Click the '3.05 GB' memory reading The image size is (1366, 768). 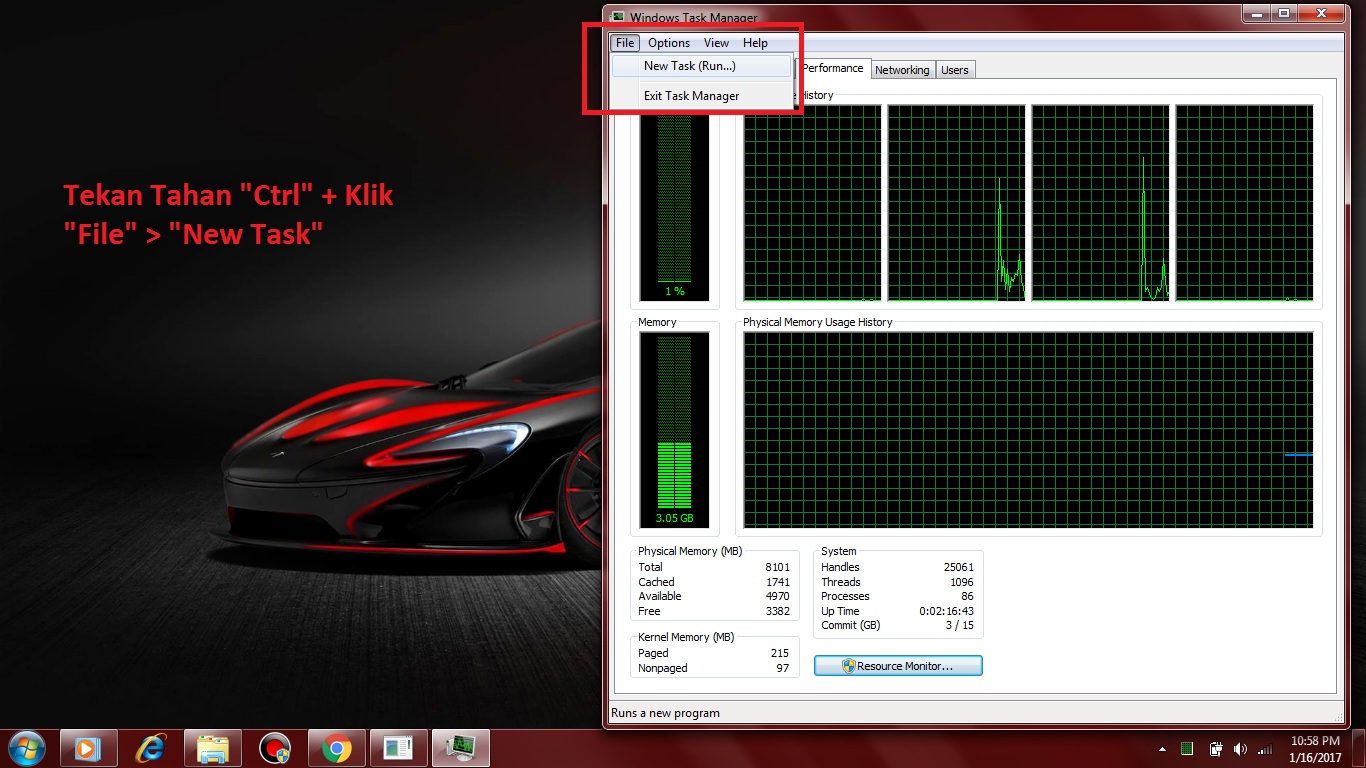coord(675,519)
